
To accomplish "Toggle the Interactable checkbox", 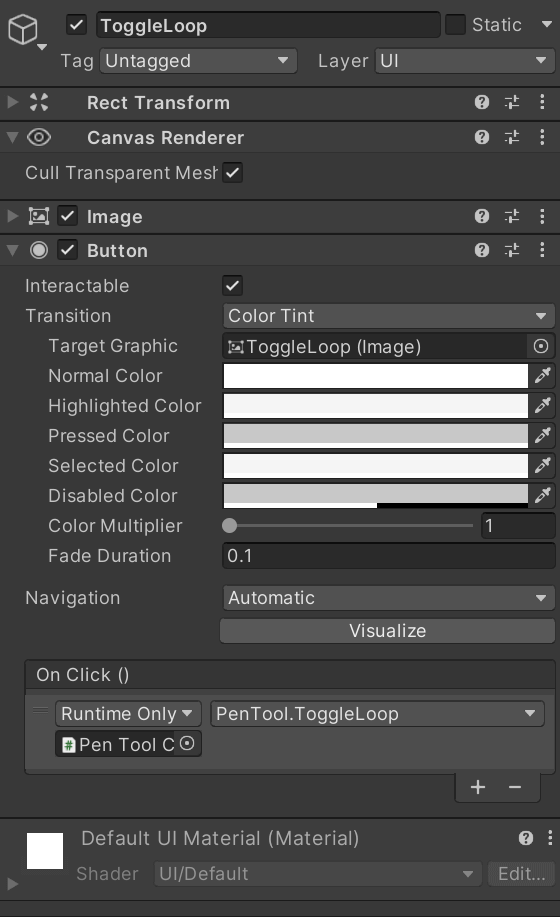I will (x=232, y=286).
